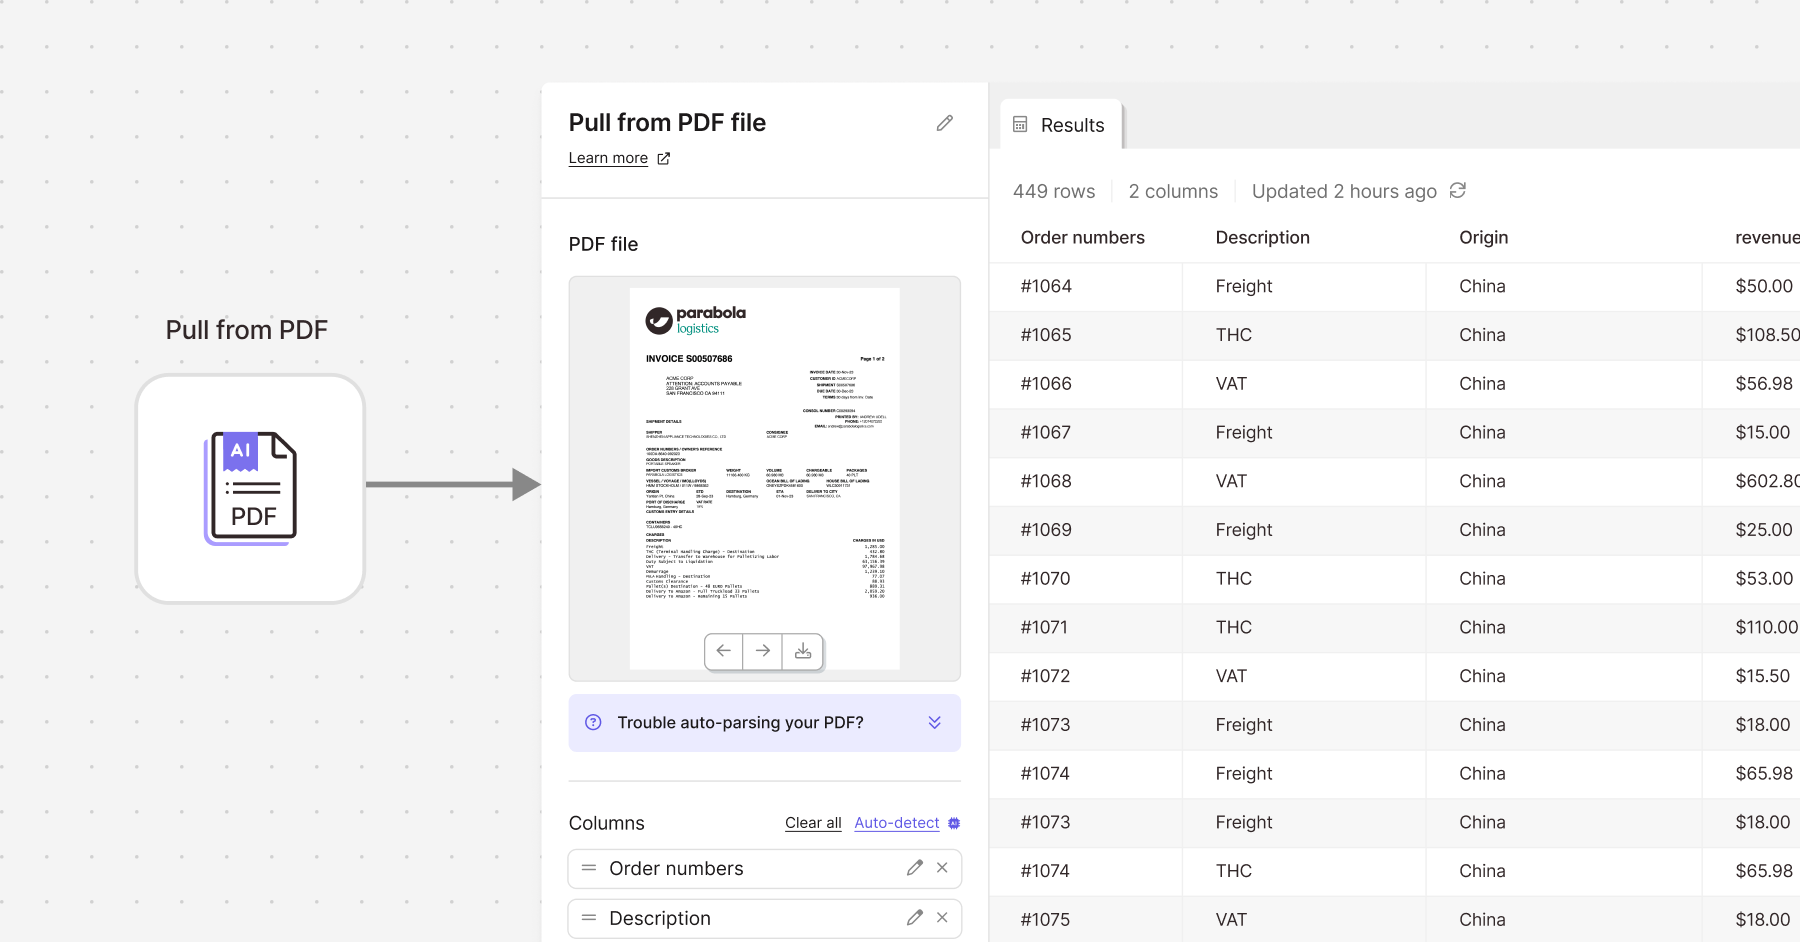This screenshot has height=942, width=1800.
Task: Edit the Order numbers column pencil
Action: click(915, 868)
